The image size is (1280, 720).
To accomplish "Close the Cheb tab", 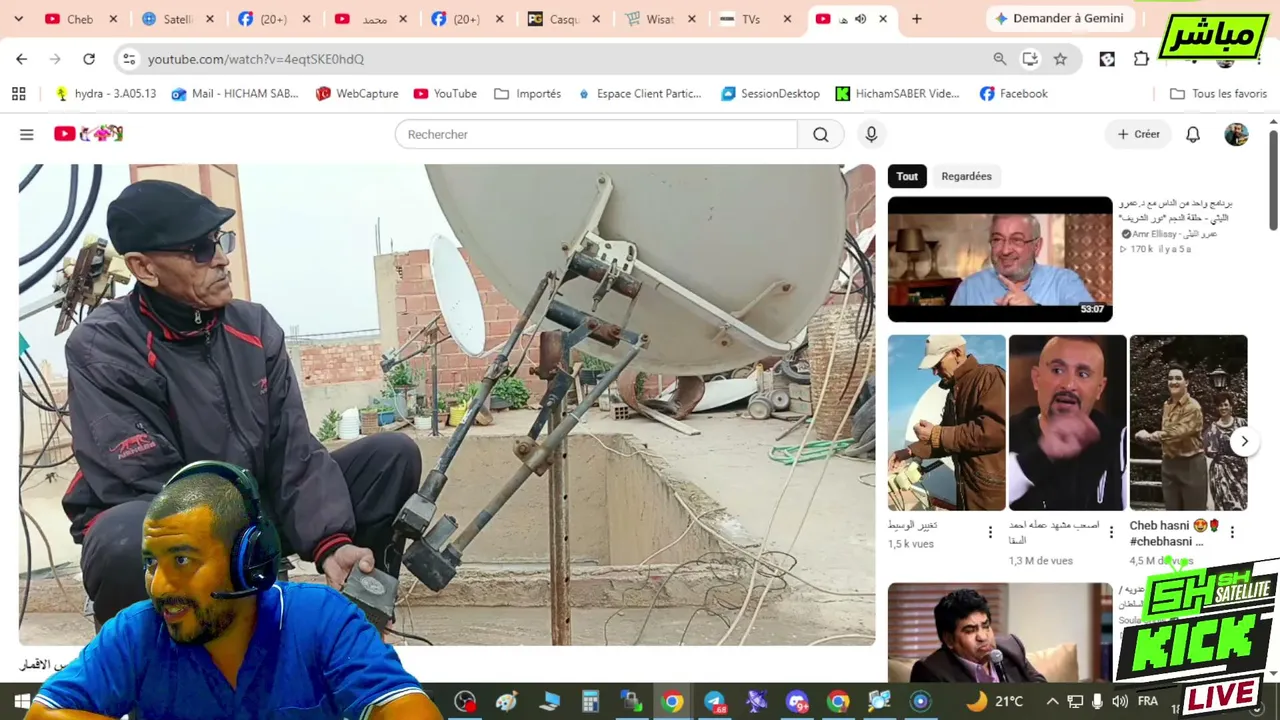I will 113,19.
